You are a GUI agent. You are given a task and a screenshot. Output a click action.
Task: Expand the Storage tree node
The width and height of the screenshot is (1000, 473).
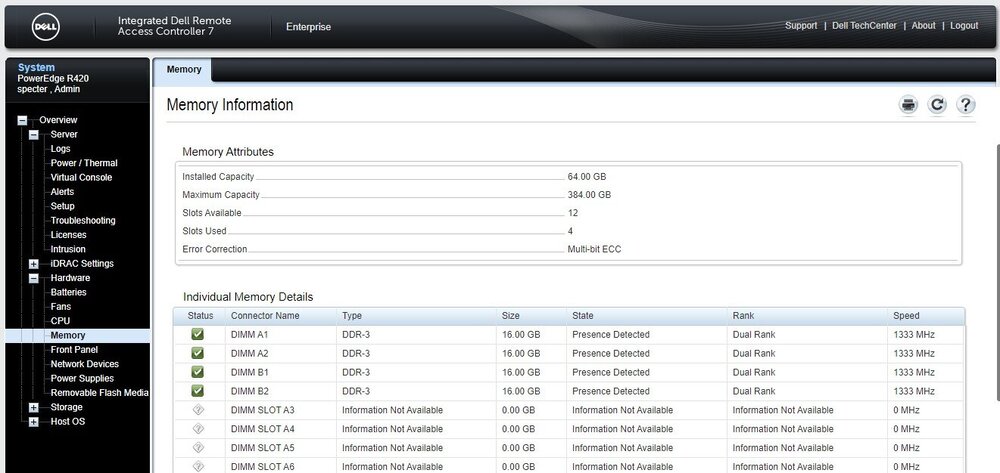34,408
